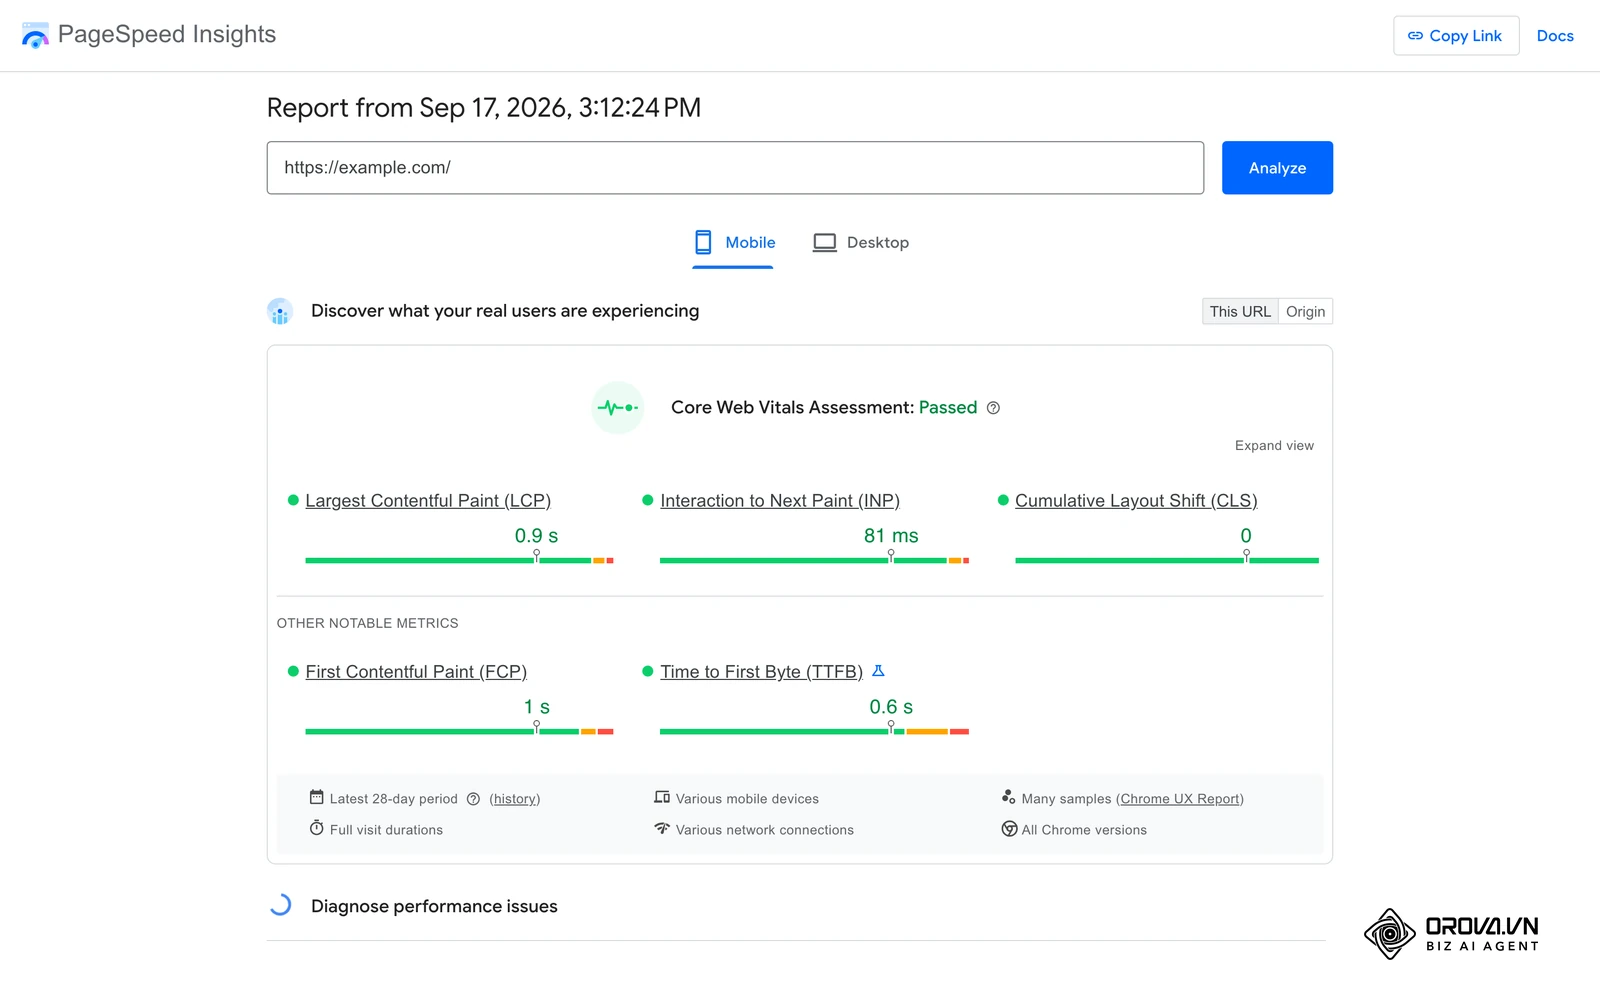1600x1000 pixels.
Task: Click the FCP distribution bar
Action: point(459,732)
